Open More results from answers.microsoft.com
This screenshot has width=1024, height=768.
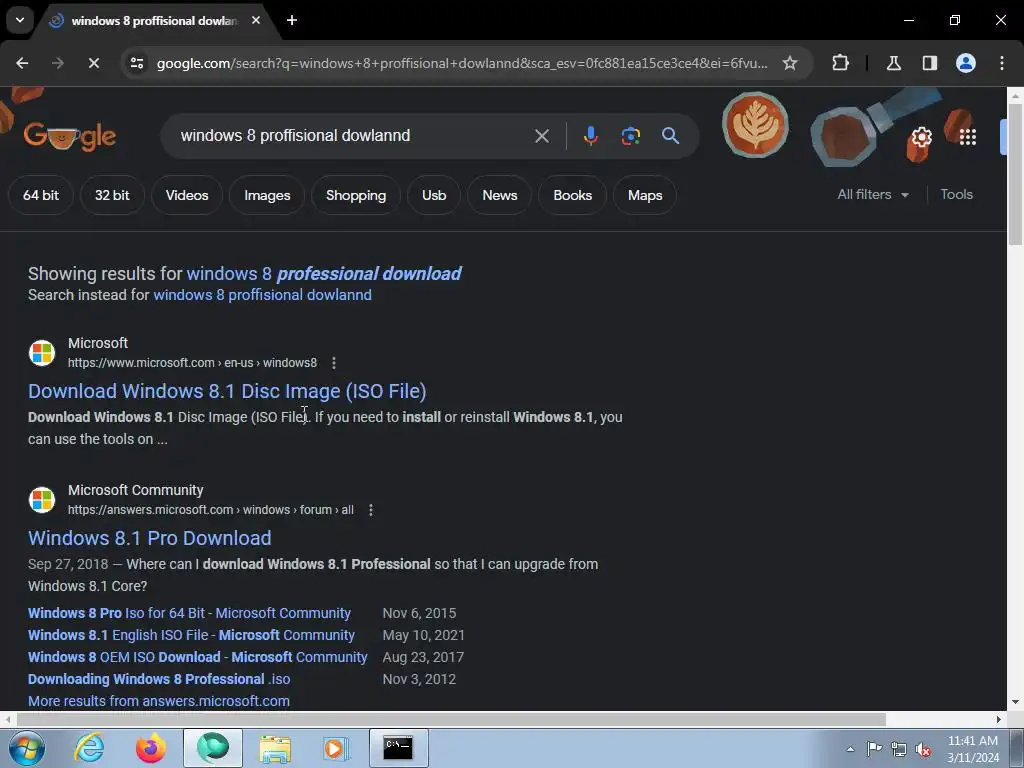[159, 701]
